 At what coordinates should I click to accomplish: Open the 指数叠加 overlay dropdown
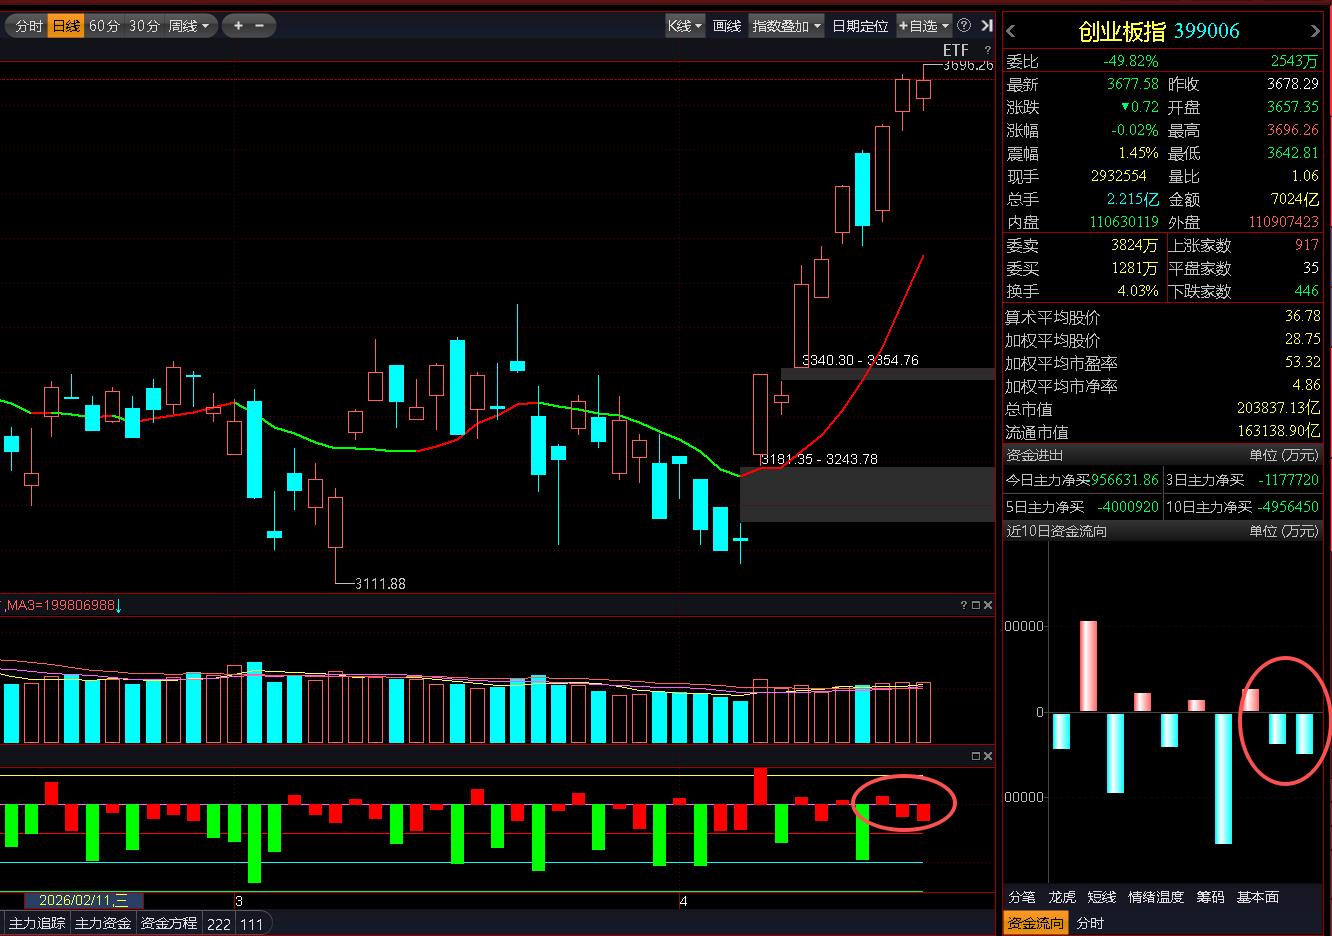point(787,26)
